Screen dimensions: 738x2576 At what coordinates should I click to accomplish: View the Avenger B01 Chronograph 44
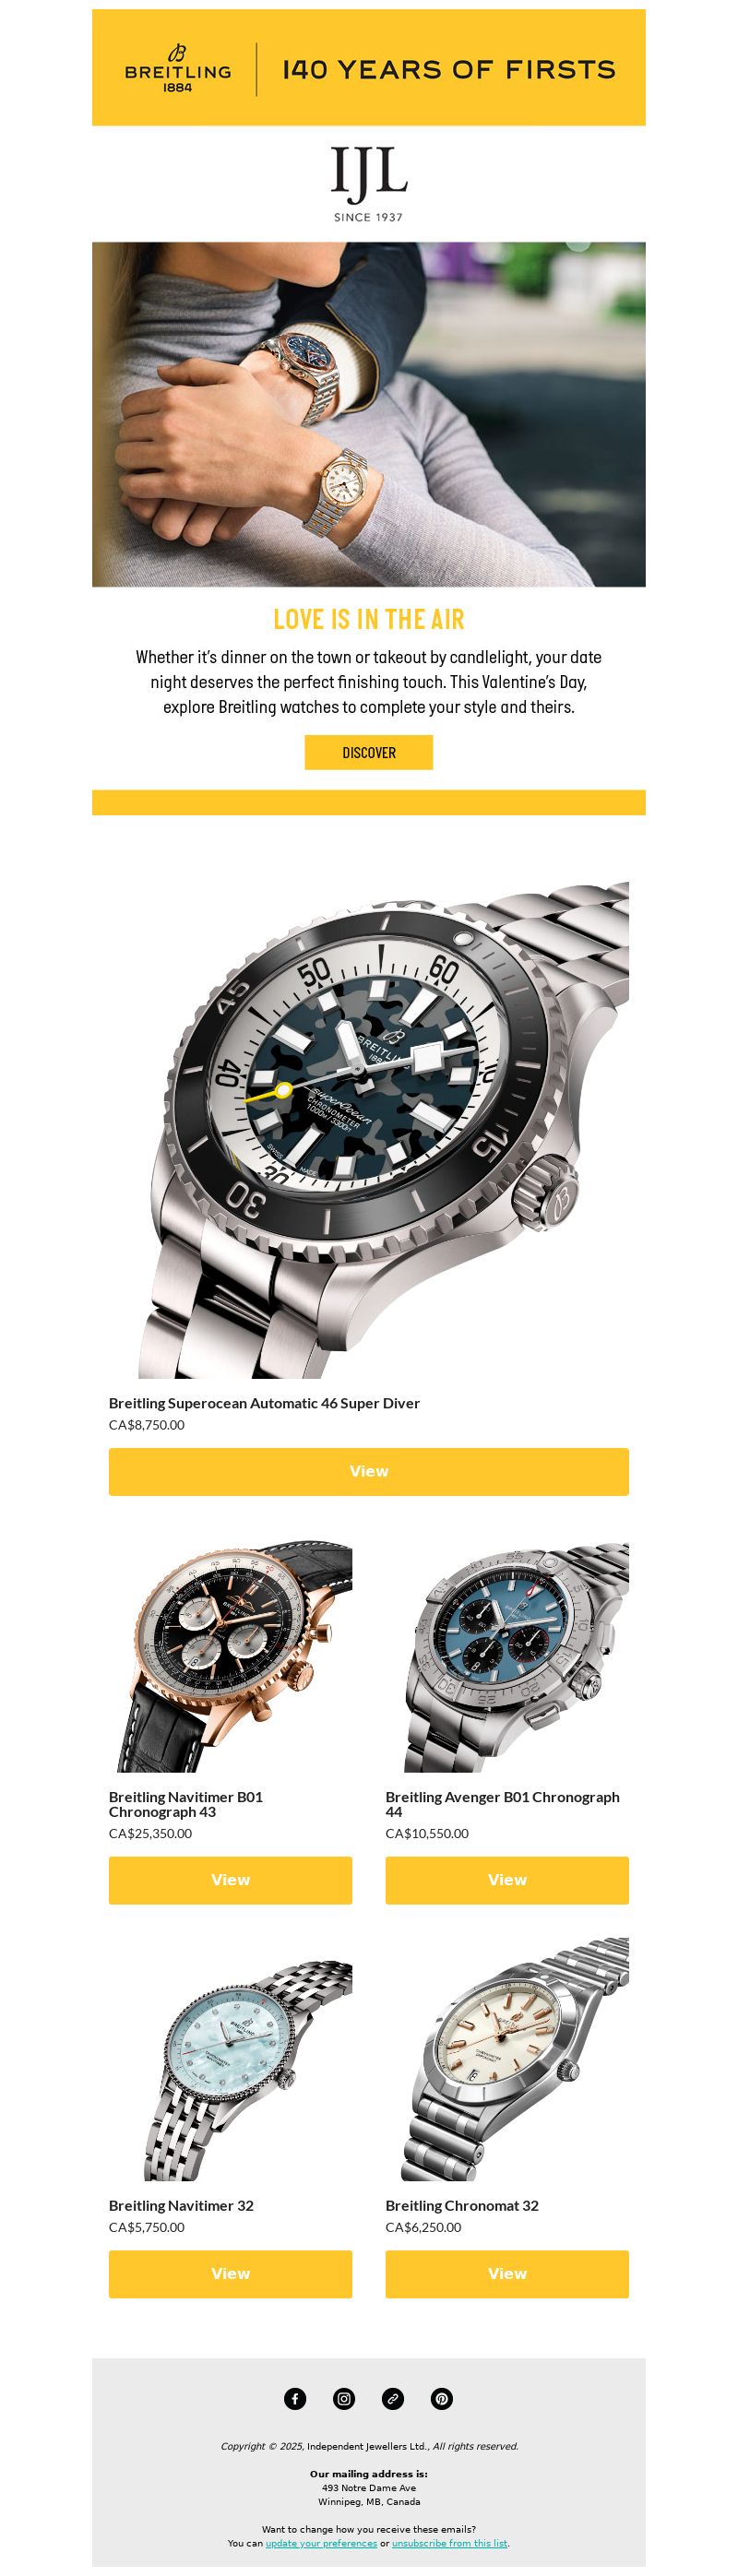pyautogui.click(x=507, y=1879)
